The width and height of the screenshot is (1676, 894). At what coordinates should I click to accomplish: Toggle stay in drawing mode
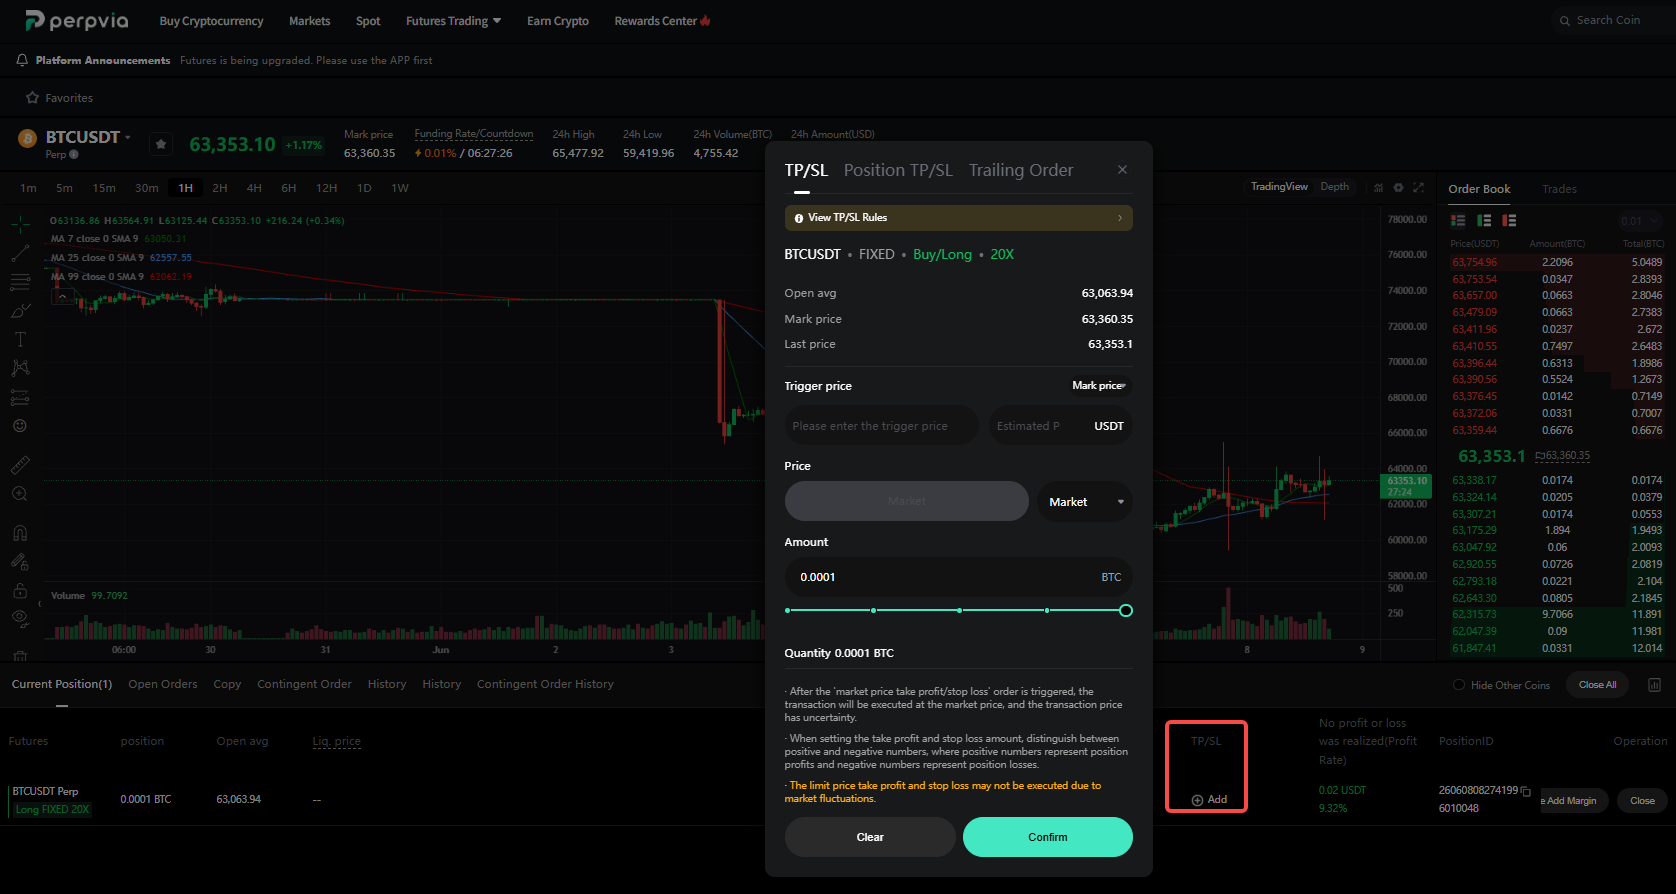point(20,562)
